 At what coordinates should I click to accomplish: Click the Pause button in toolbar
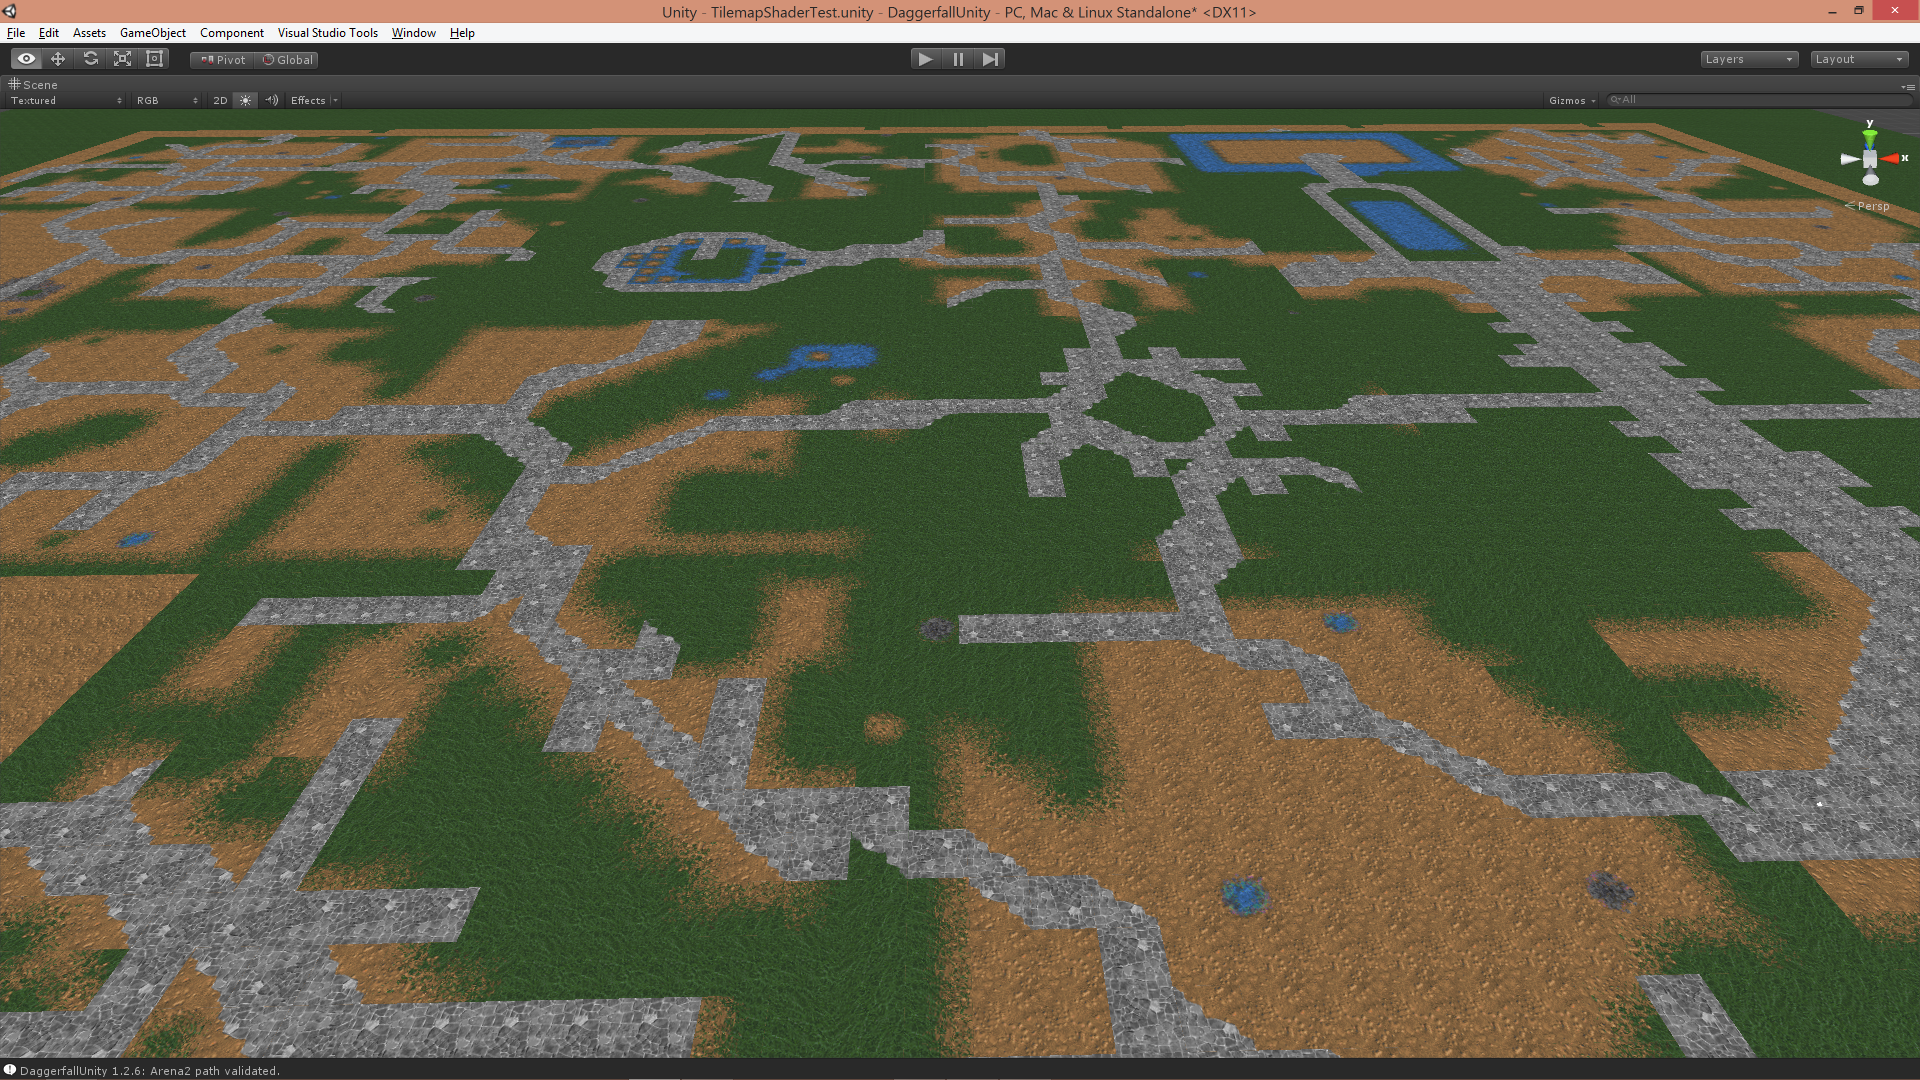[x=959, y=58]
